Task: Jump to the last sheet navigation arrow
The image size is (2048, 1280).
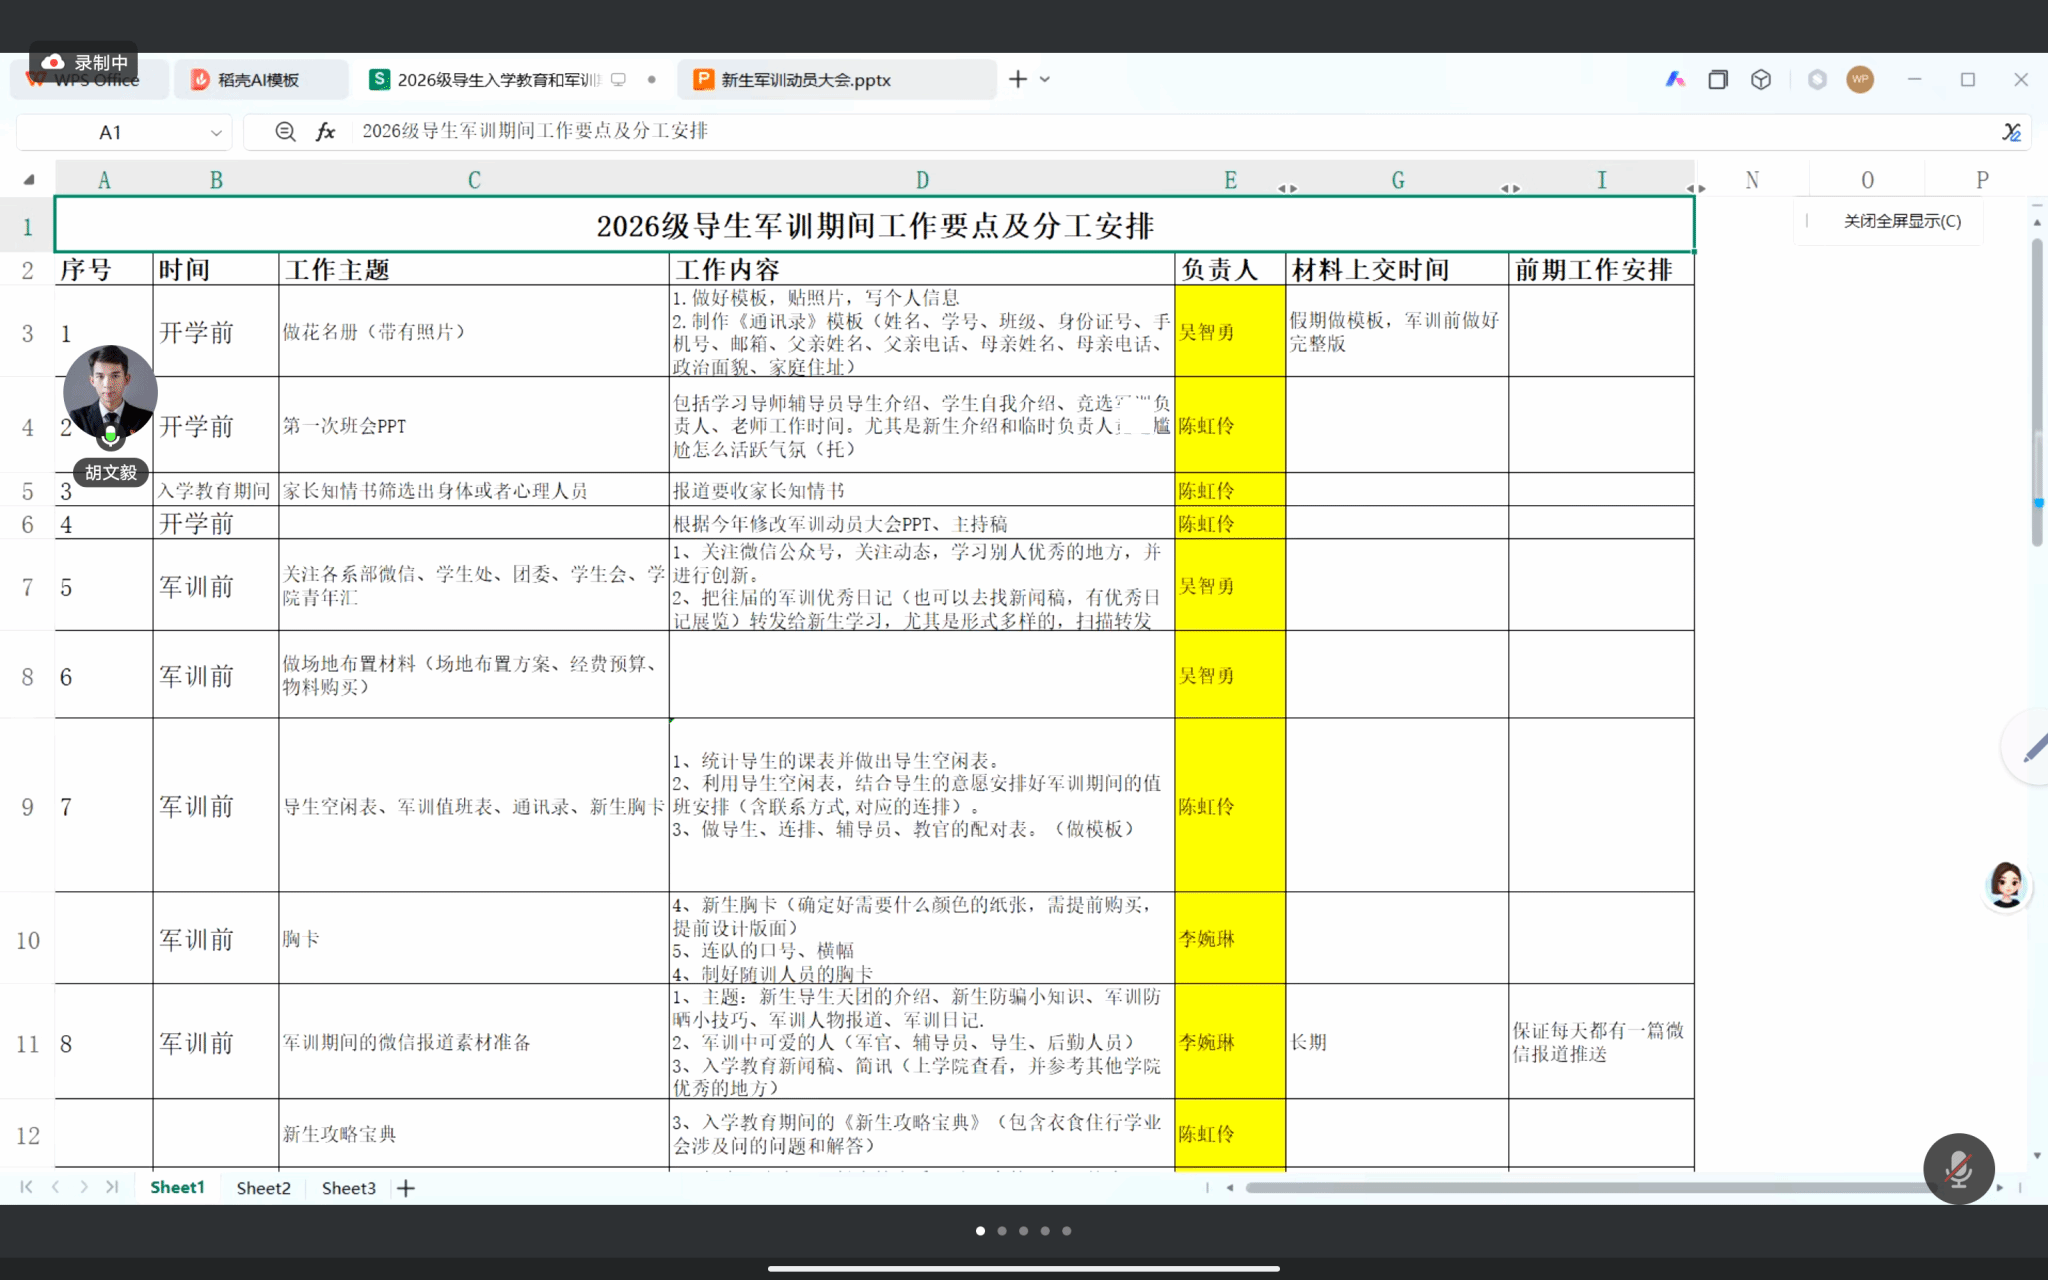Action: click(x=112, y=1187)
